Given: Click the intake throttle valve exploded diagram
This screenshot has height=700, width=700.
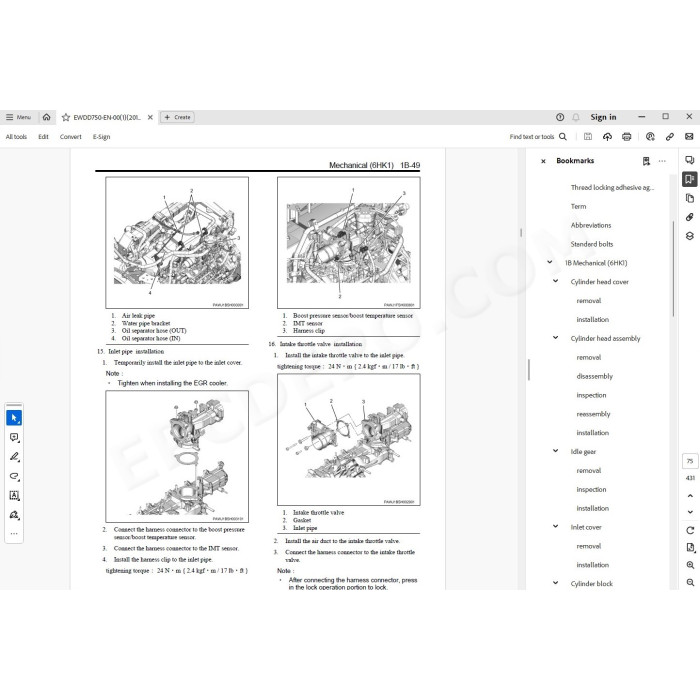Looking at the screenshot, I should 349,440.
